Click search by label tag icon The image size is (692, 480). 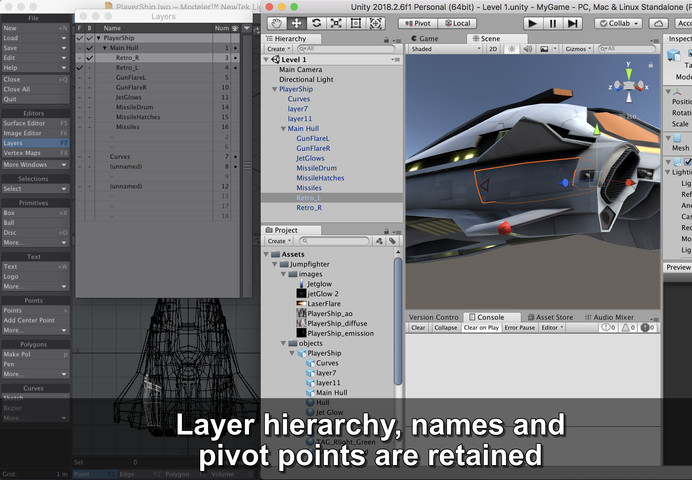[392, 241]
